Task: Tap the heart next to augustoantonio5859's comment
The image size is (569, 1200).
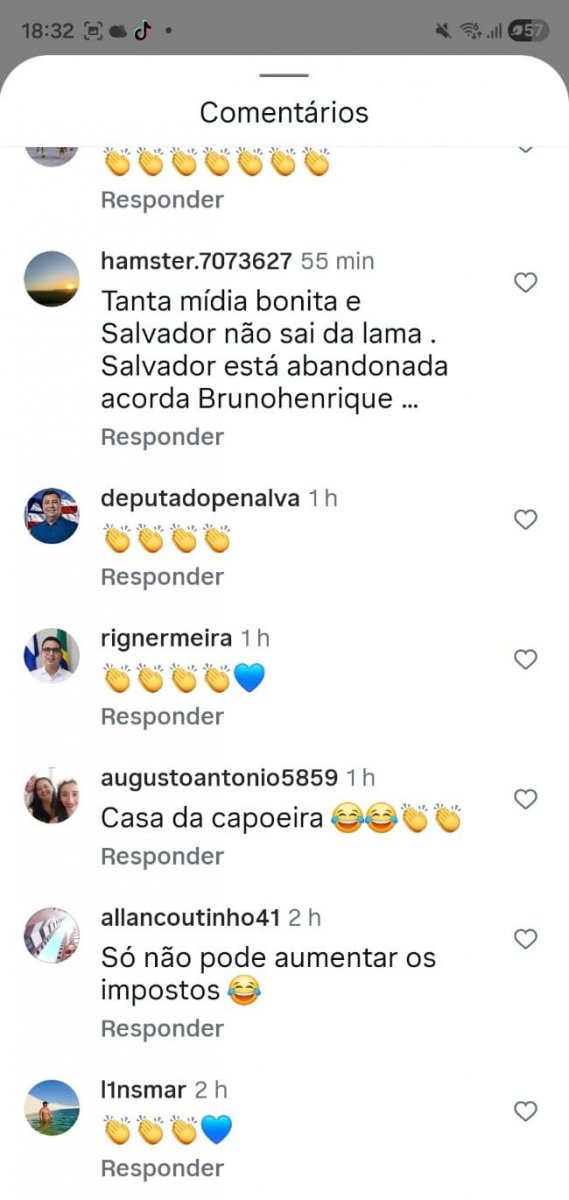Action: 525,799
